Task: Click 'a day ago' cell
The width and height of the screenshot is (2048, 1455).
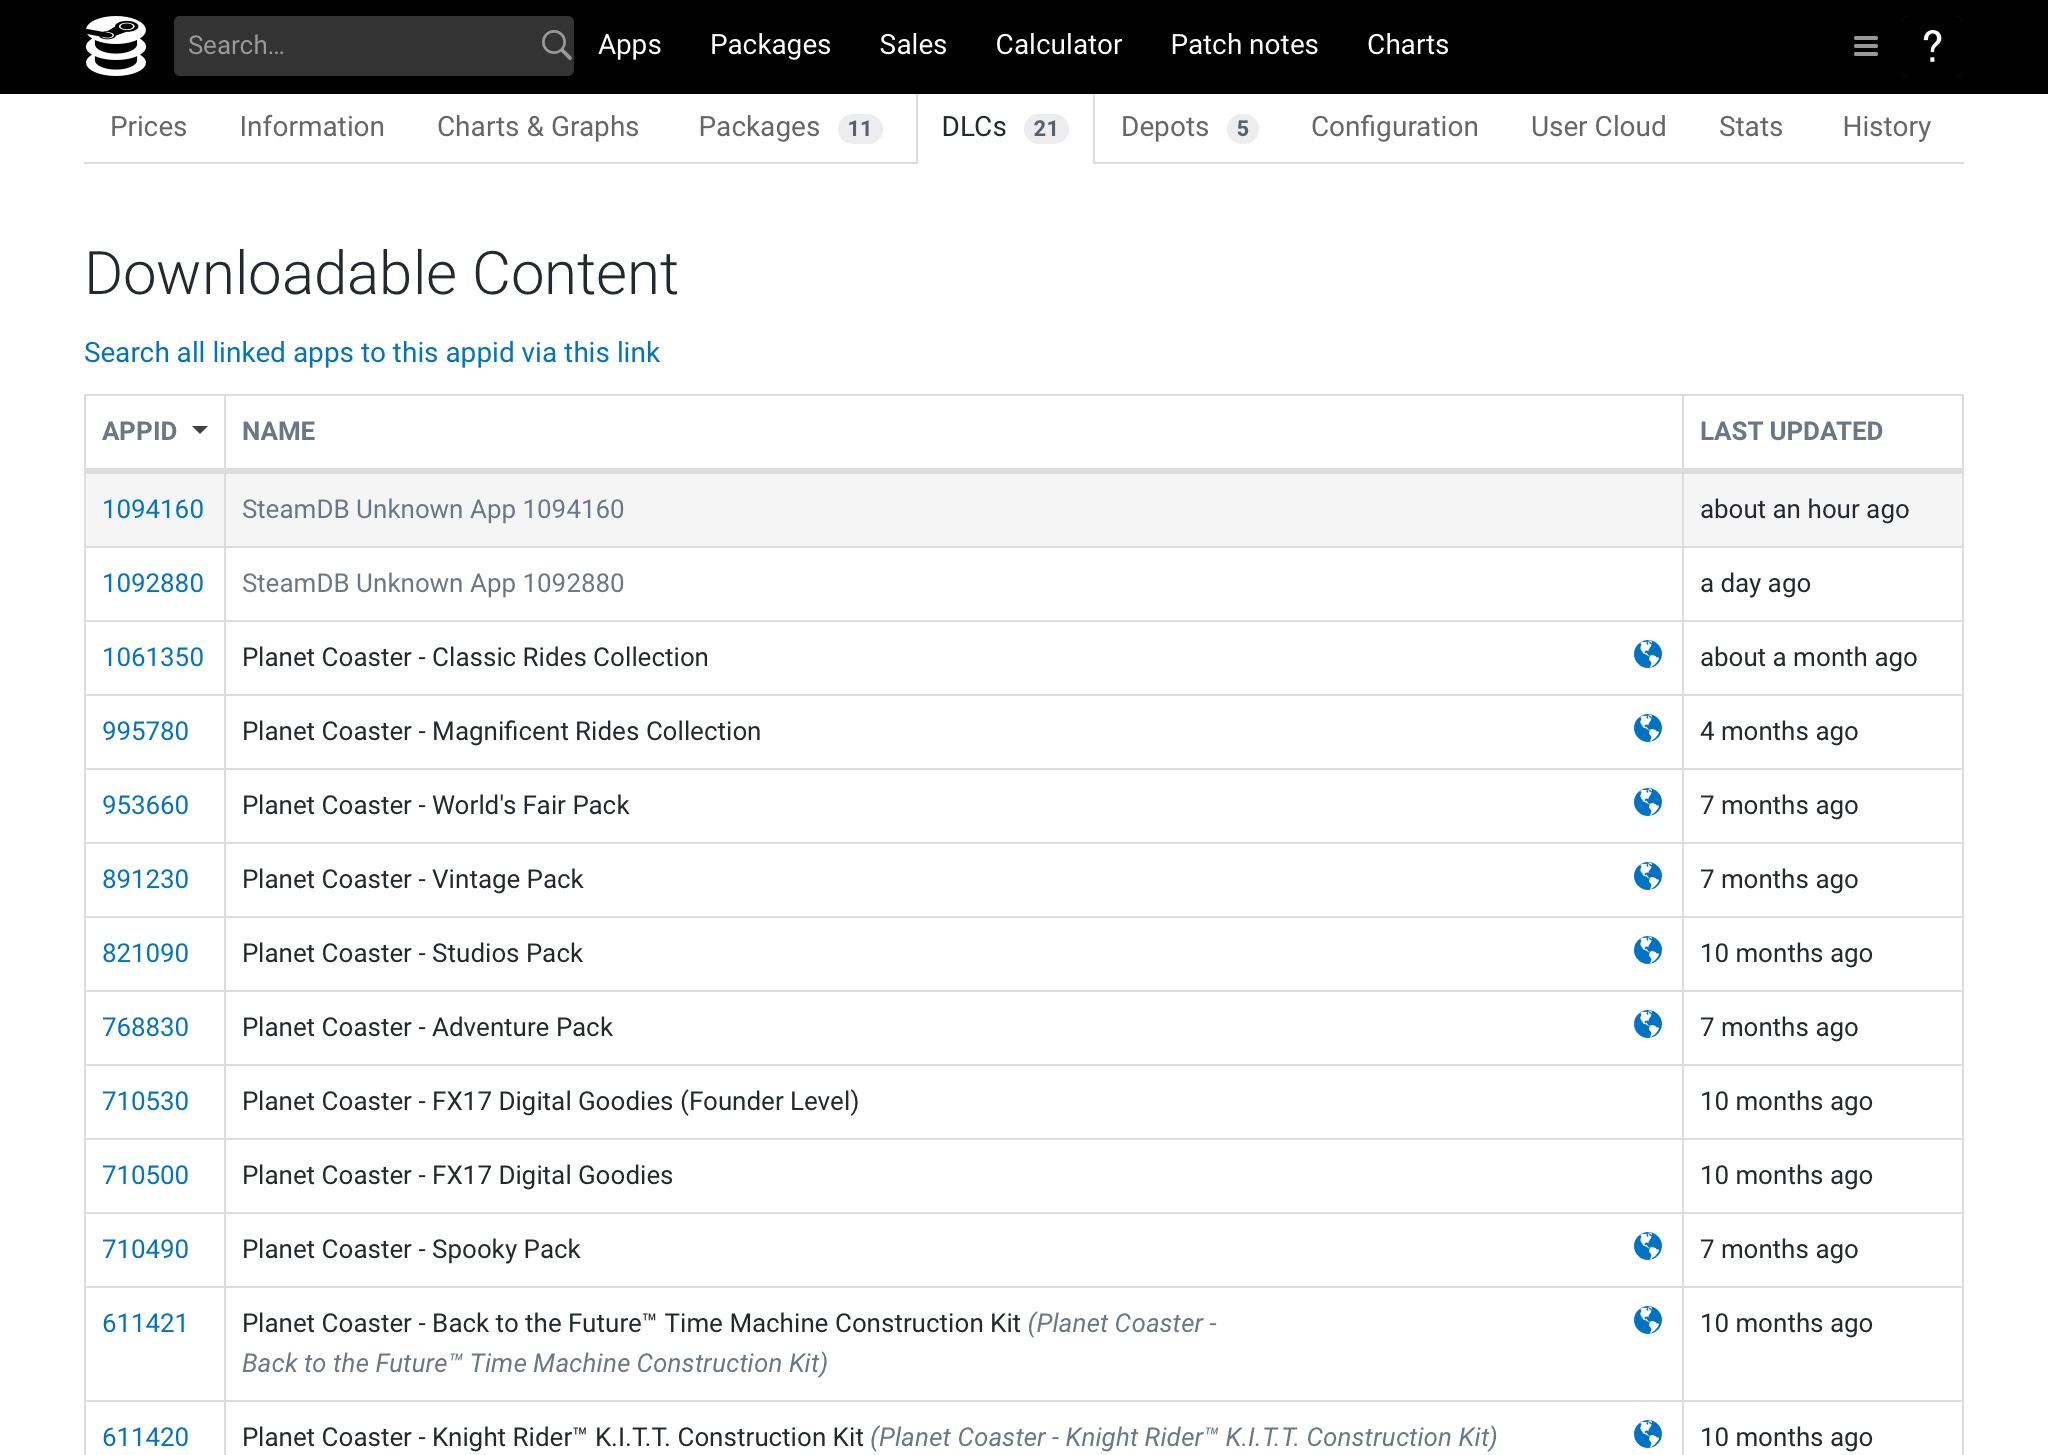Action: click(1822, 584)
